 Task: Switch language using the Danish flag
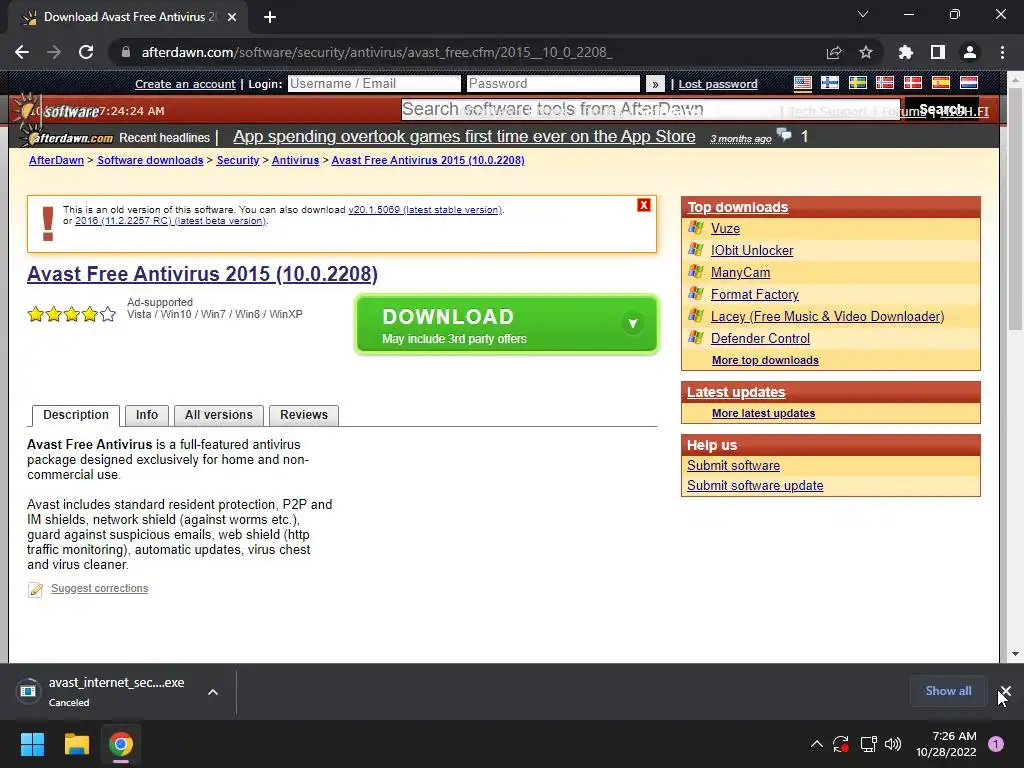(x=912, y=83)
